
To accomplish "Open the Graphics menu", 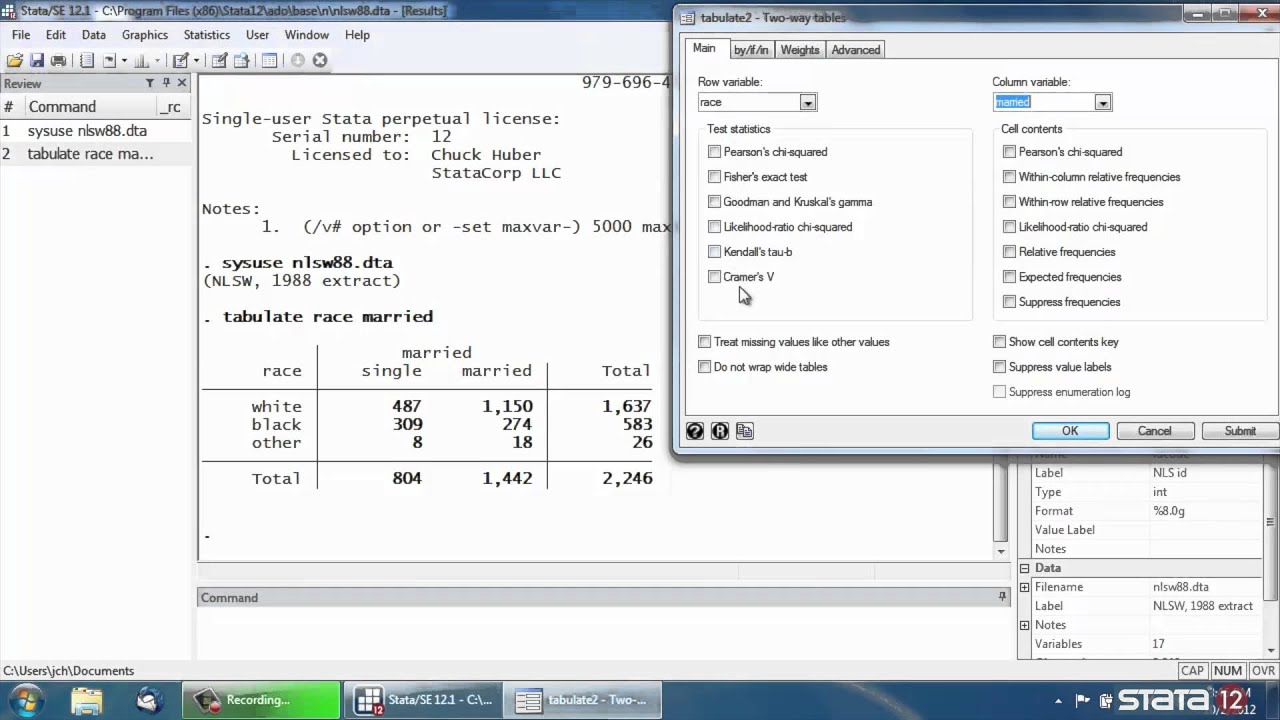I will [145, 35].
